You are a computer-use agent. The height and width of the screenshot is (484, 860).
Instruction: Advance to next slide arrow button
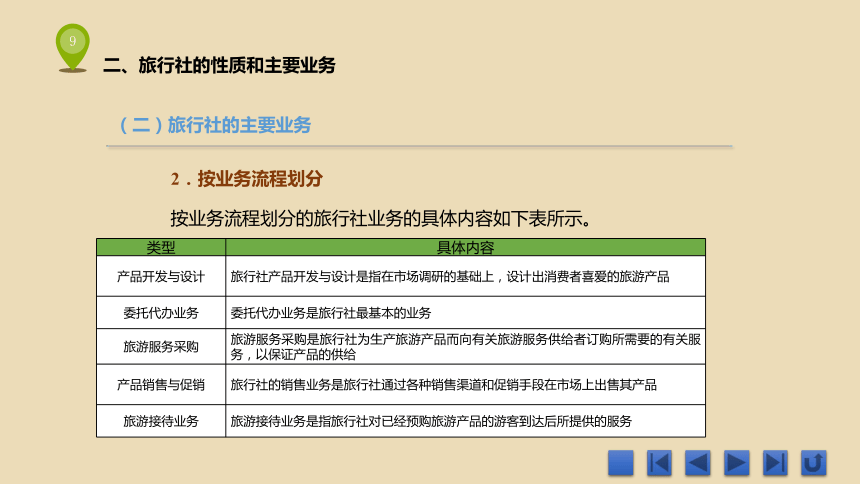tap(736, 463)
